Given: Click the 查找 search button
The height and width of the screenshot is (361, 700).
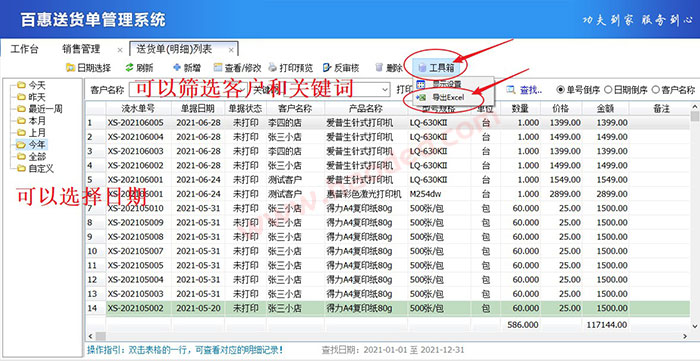Looking at the screenshot, I should coord(525,90).
